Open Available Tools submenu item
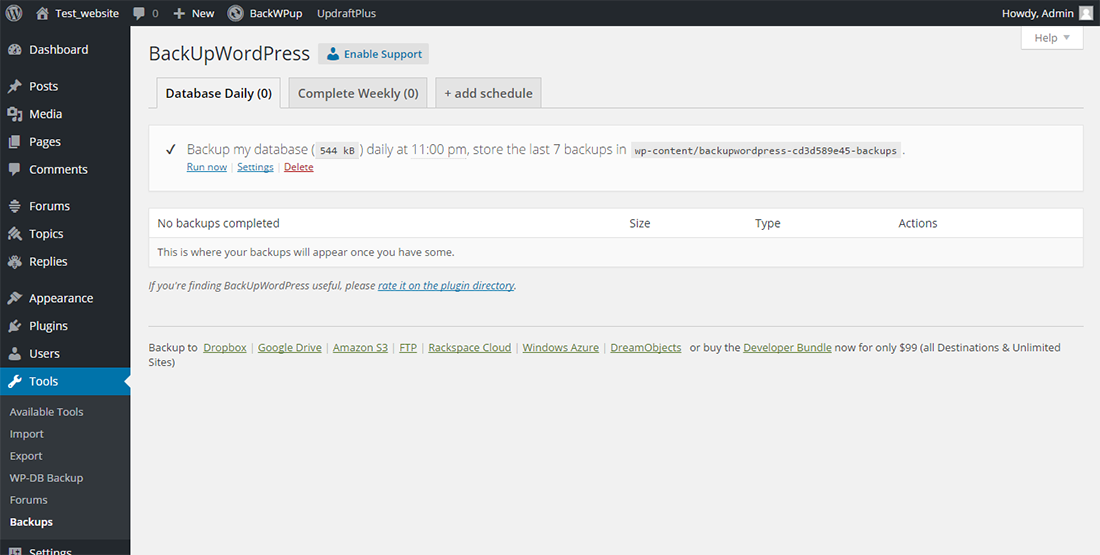 click(x=46, y=412)
